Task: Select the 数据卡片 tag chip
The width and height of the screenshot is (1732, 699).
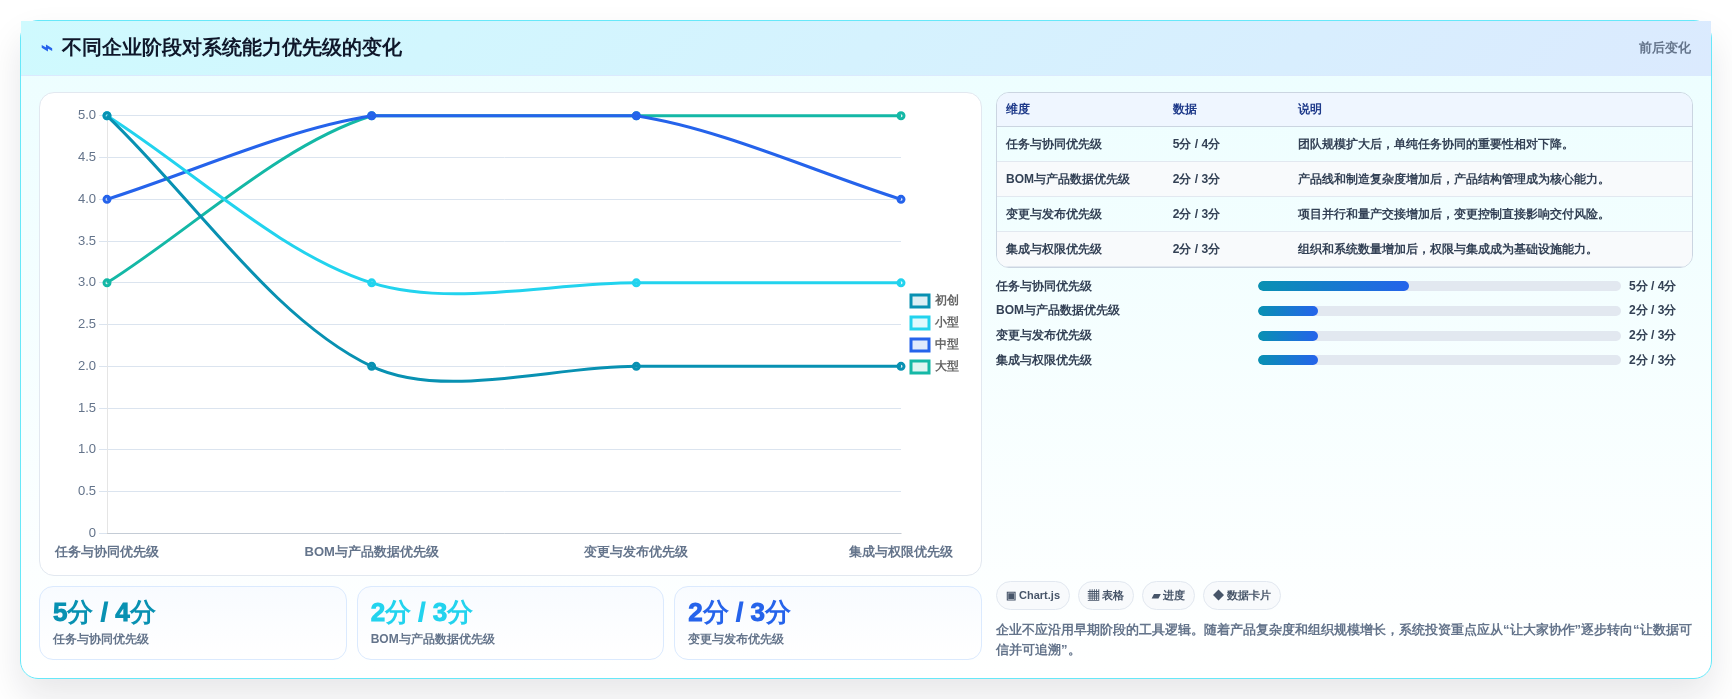Action: tap(1242, 595)
